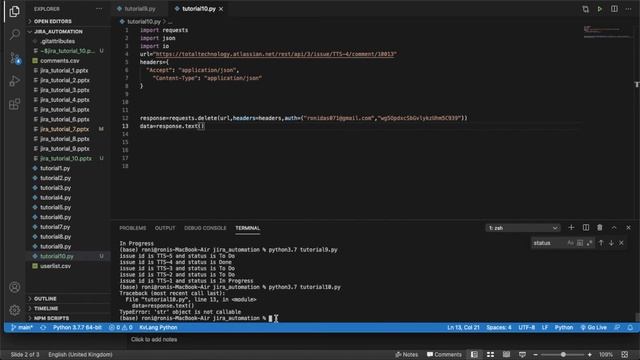Image resolution: width=640 pixels, height=360 pixels.
Task: Create a new terminal with plus icon
Action: (571, 227)
